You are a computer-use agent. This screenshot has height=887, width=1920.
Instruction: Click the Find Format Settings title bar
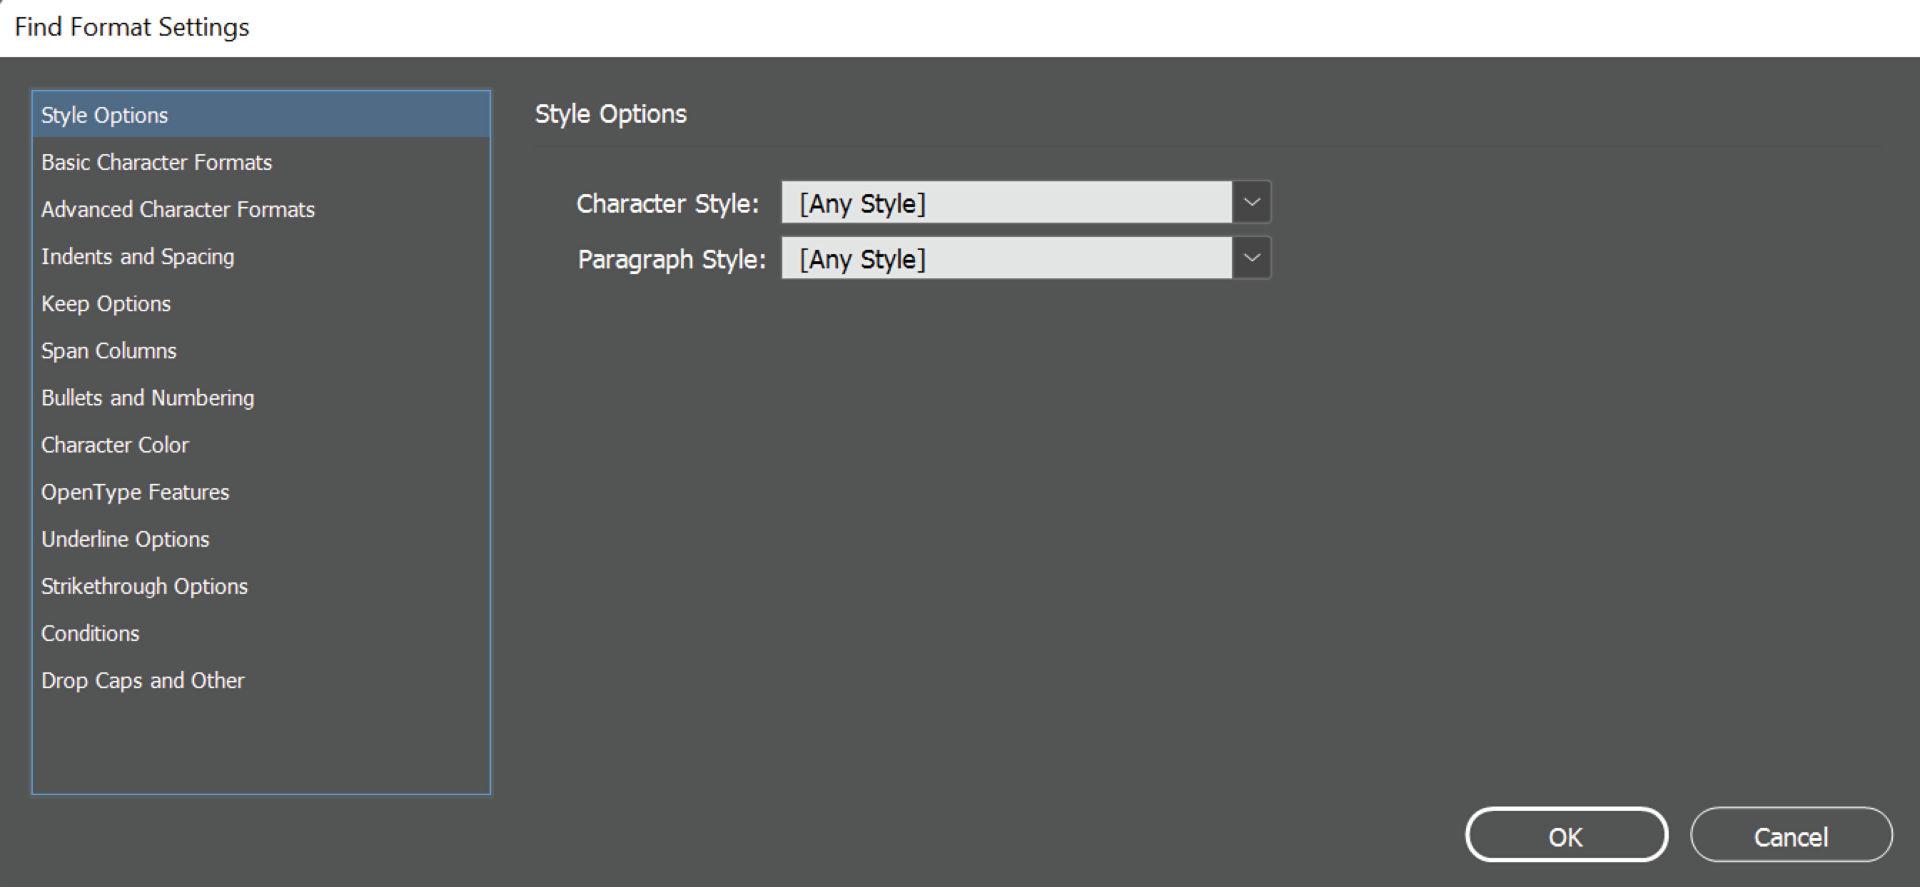pyautogui.click(x=131, y=26)
